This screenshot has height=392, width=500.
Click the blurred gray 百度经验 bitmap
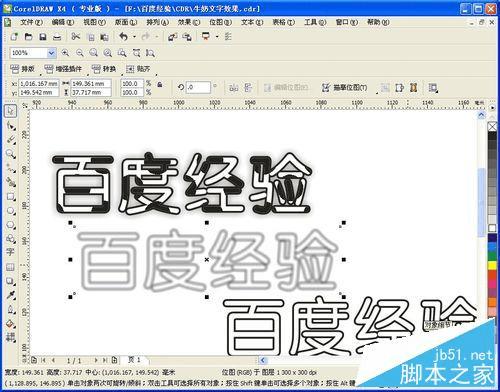(207, 259)
